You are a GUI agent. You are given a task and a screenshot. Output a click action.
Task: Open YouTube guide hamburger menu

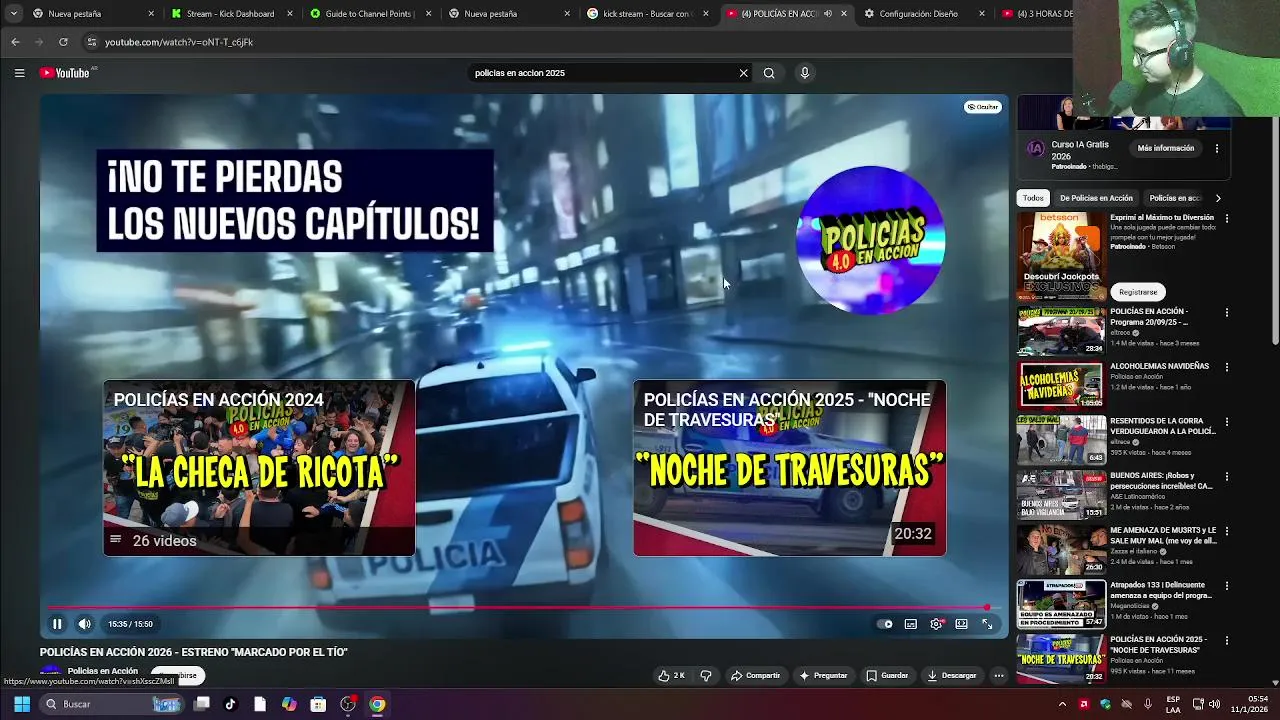[x=19, y=73]
